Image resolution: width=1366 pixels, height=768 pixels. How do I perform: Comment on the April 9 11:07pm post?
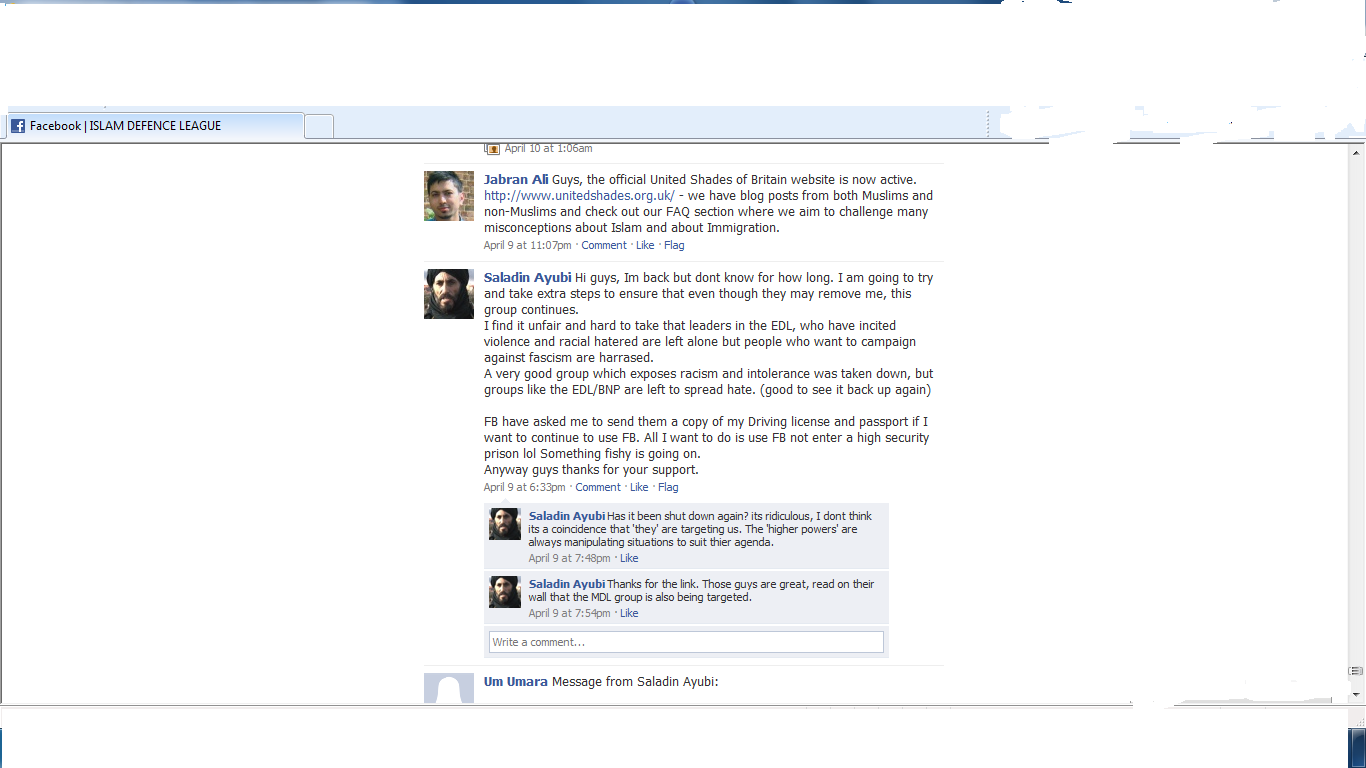coord(604,245)
